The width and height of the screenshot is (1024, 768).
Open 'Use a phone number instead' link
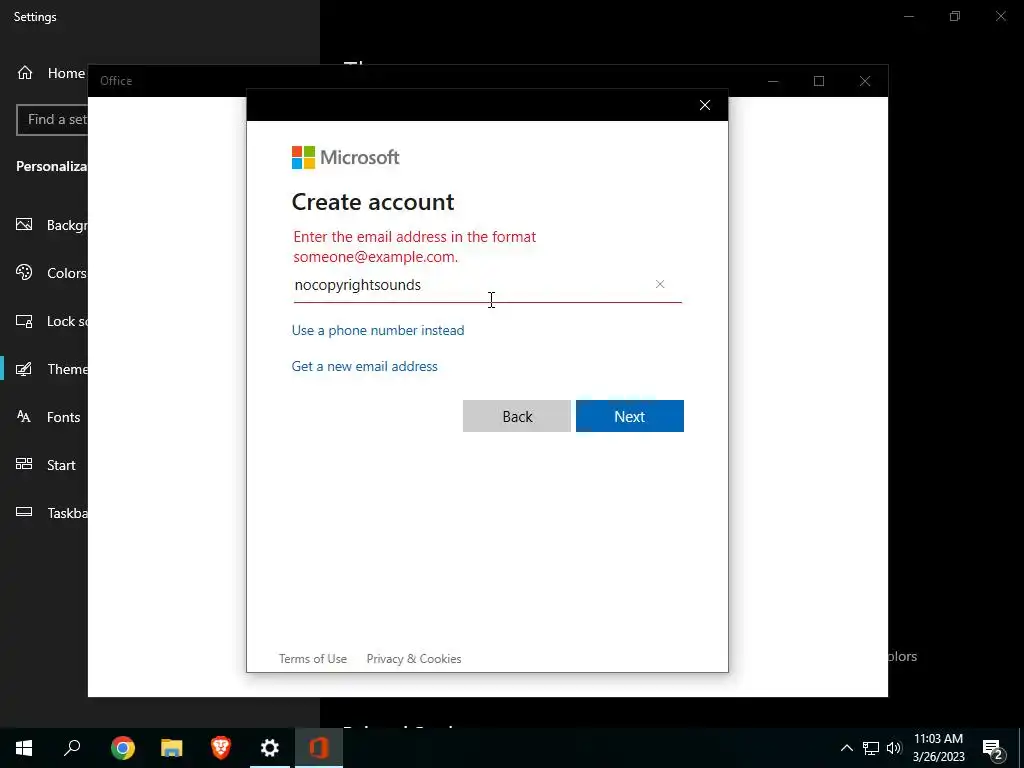[378, 330]
